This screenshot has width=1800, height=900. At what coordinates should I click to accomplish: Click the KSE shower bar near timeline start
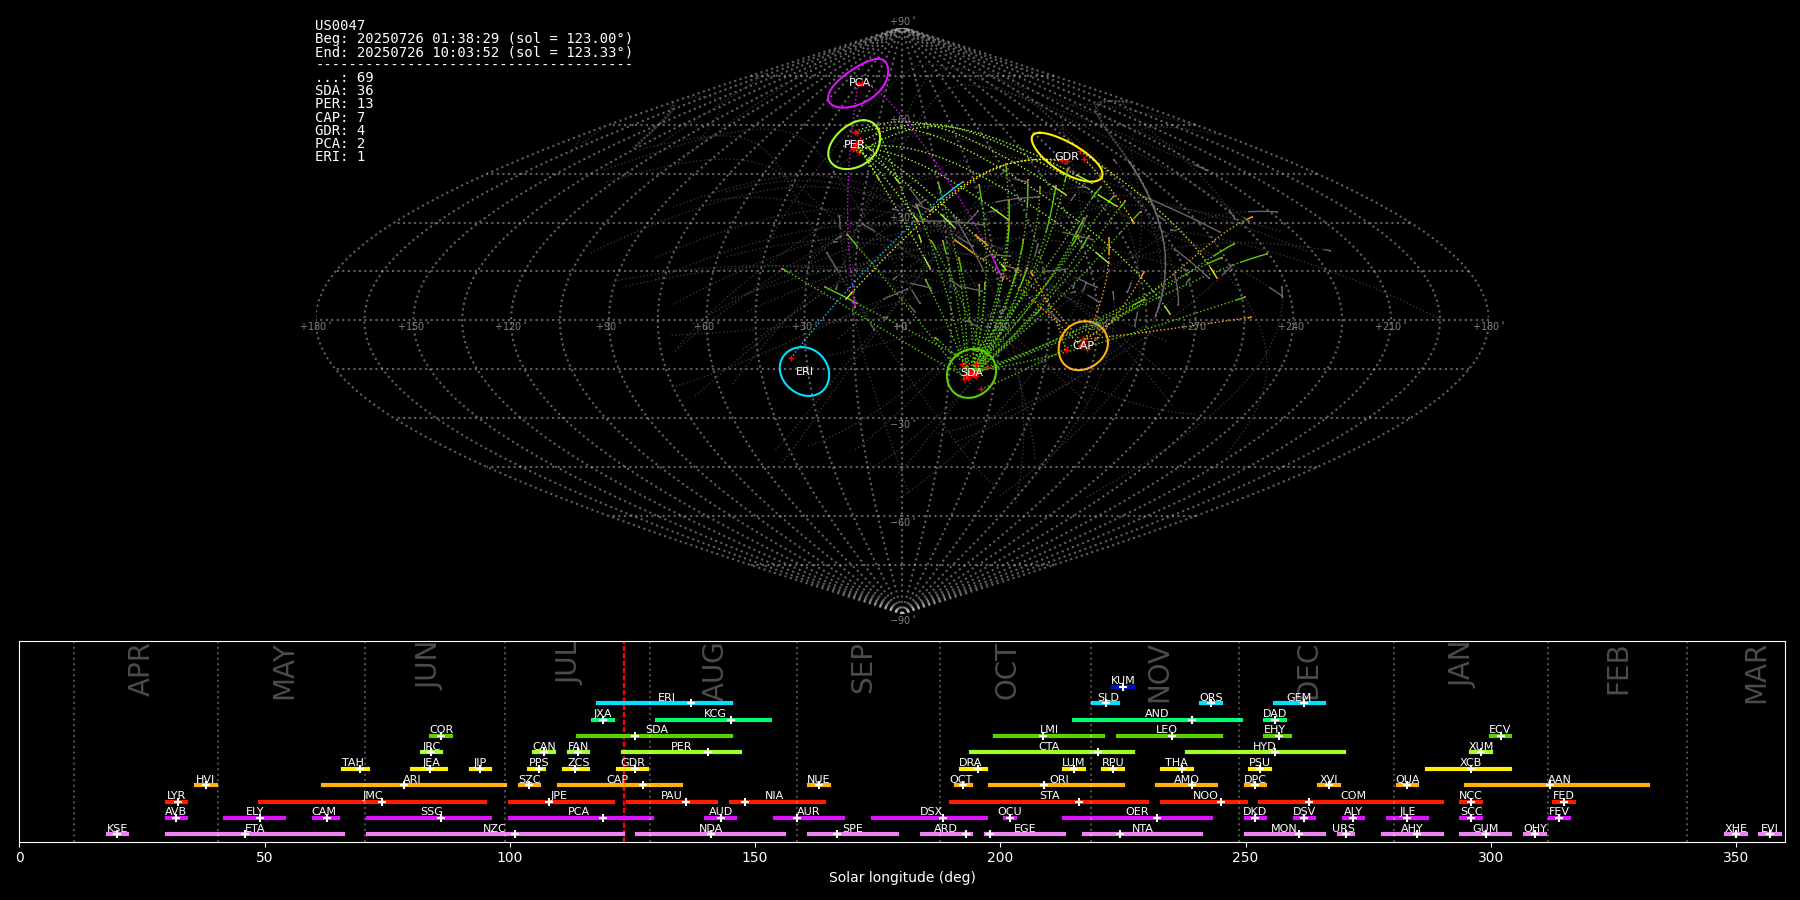(x=117, y=834)
